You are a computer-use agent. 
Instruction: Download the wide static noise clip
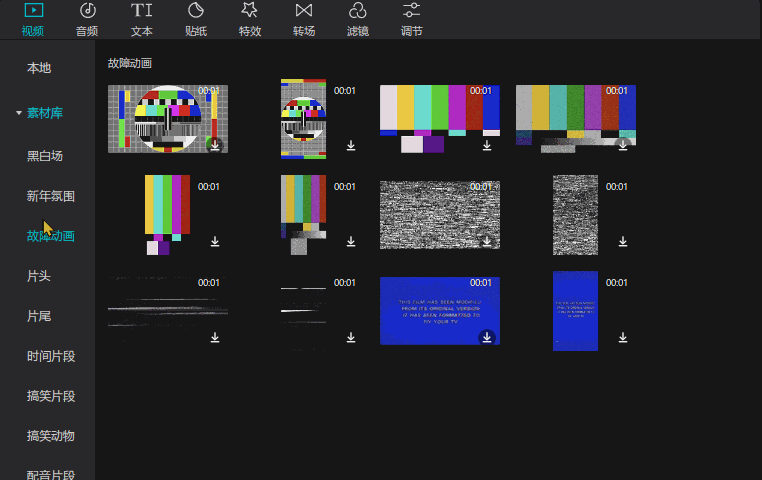pos(487,241)
